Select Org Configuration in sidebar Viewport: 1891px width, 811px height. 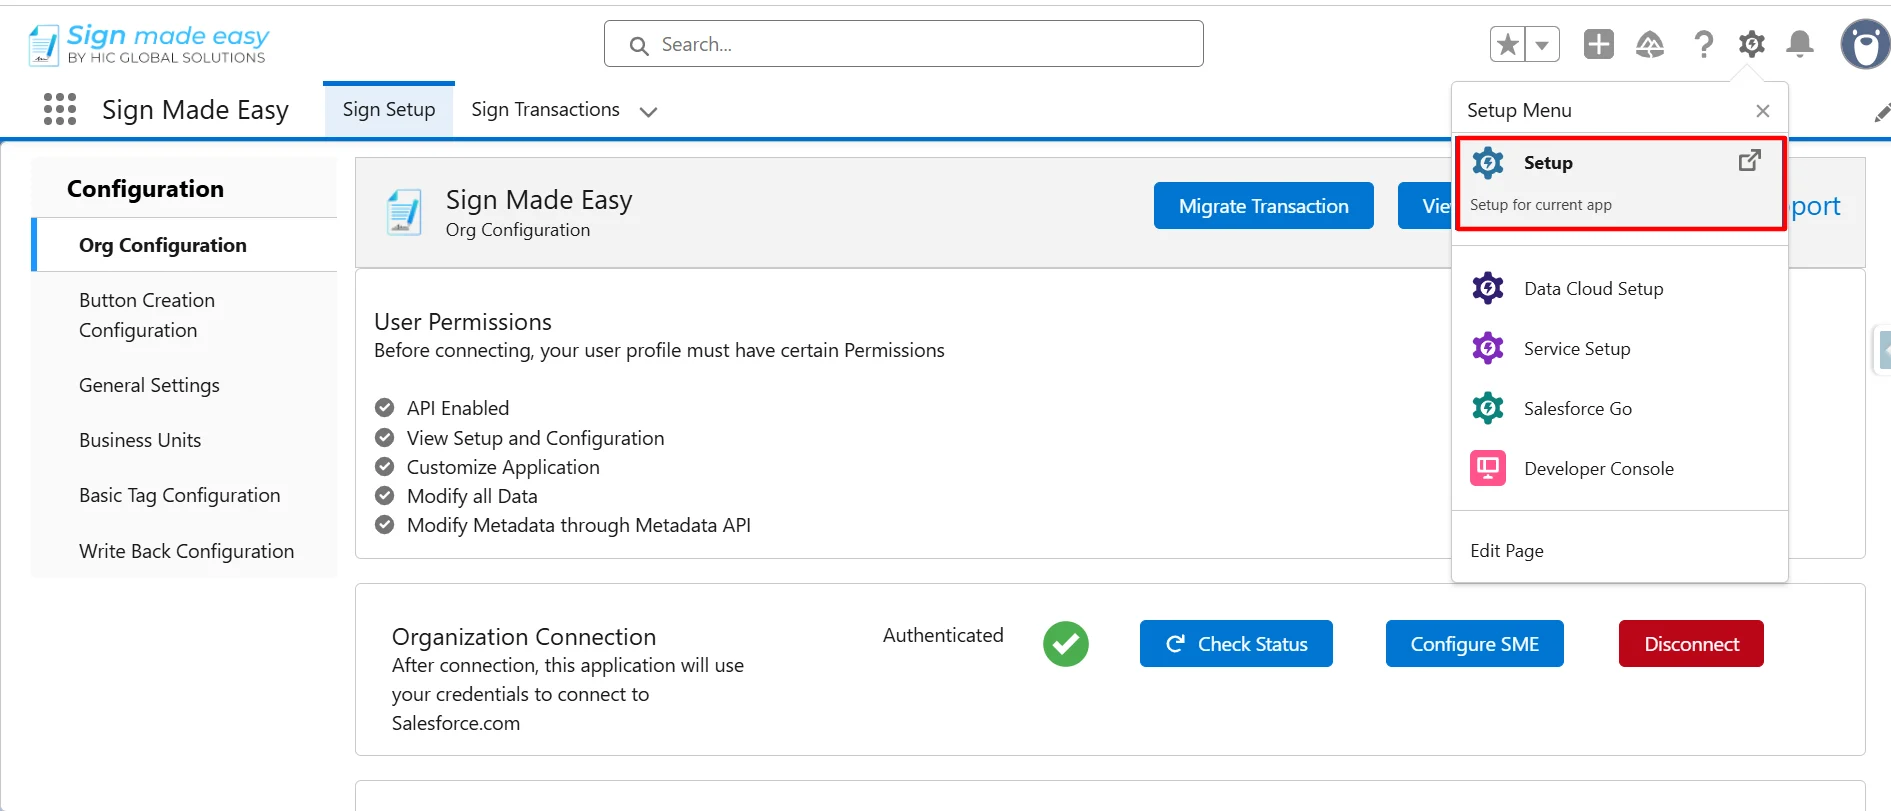coord(184,245)
